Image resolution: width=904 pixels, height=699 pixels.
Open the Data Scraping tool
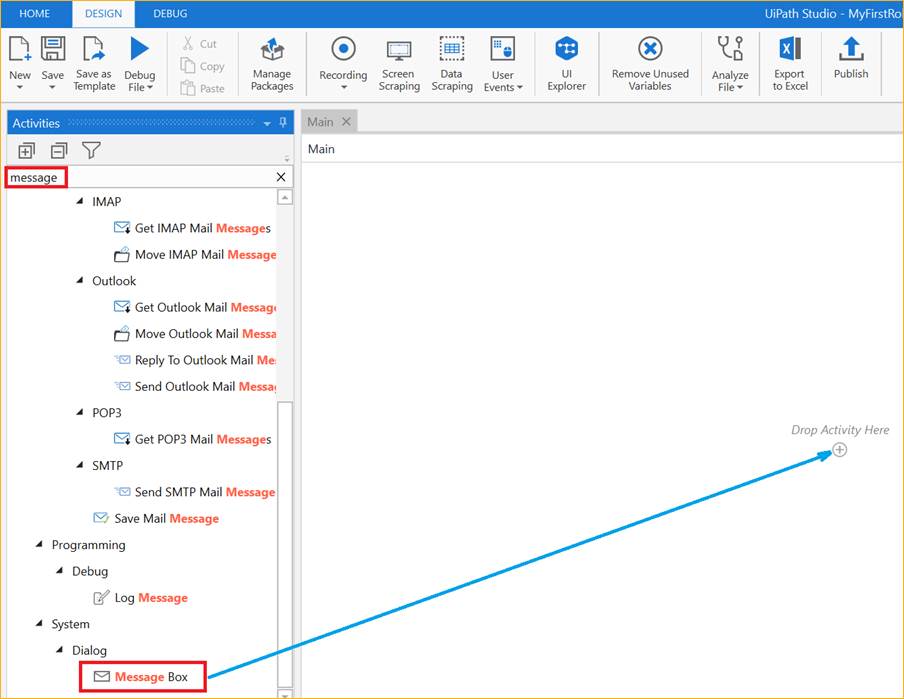pos(451,64)
